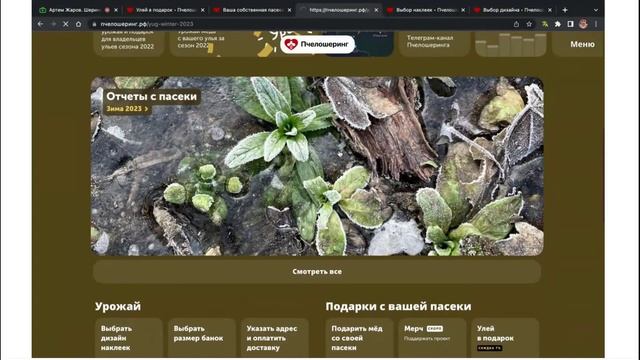Click the 'Урожай' section heading
This screenshot has width=640, height=360.
click(118, 306)
